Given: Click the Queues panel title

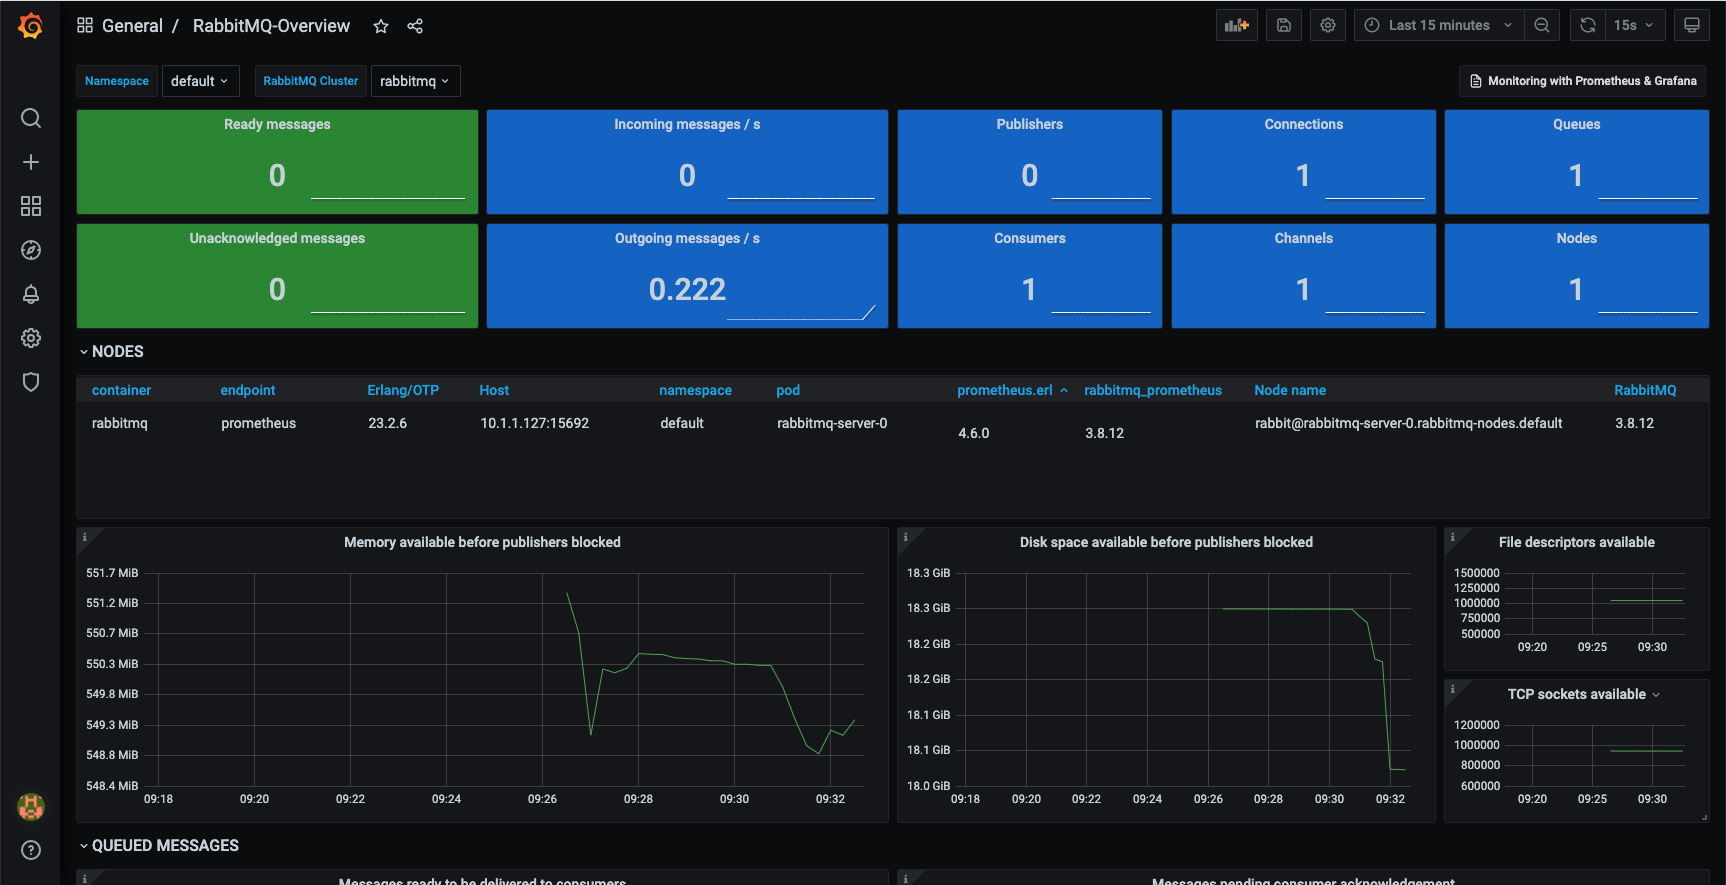Looking at the screenshot, I should point(1576,124).
